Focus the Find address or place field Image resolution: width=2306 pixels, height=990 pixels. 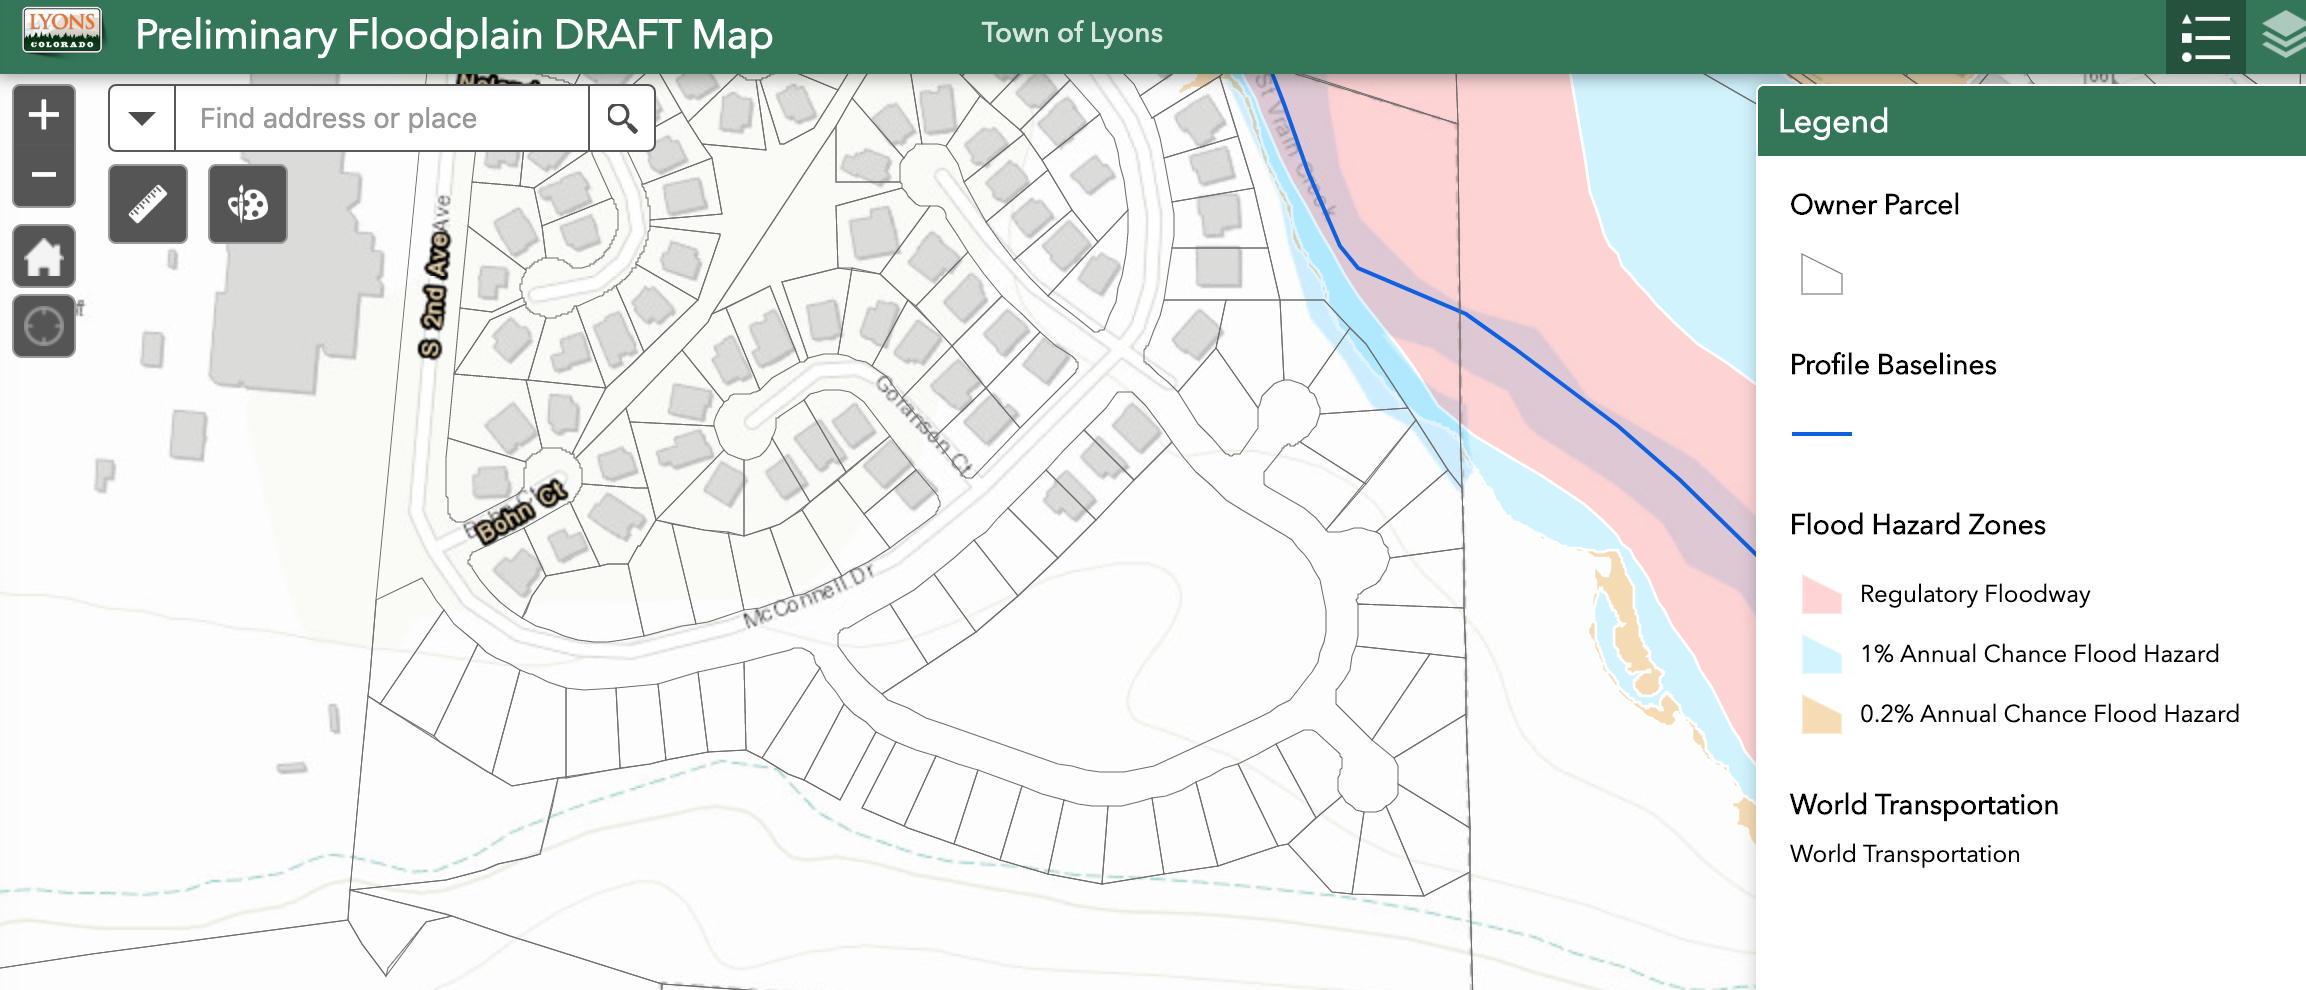click(x=382, y=118)
